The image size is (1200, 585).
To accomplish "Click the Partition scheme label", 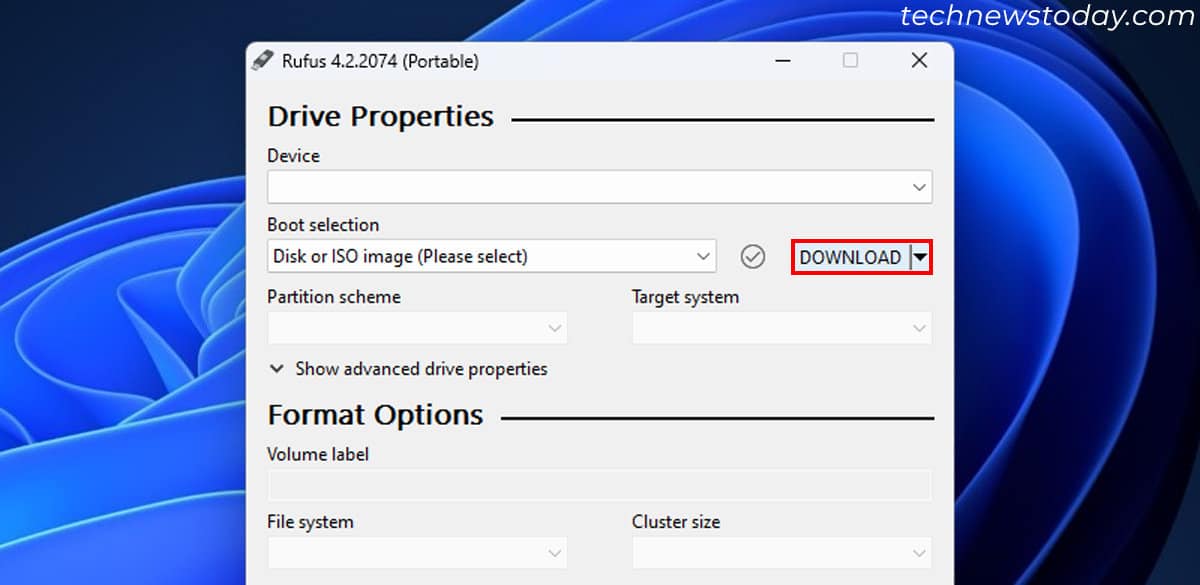I will click(334, 297).
